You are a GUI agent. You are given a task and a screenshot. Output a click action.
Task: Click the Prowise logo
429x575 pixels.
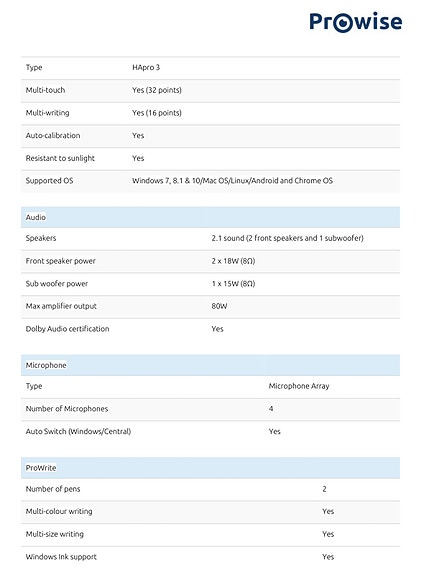(x=355, y=22)
